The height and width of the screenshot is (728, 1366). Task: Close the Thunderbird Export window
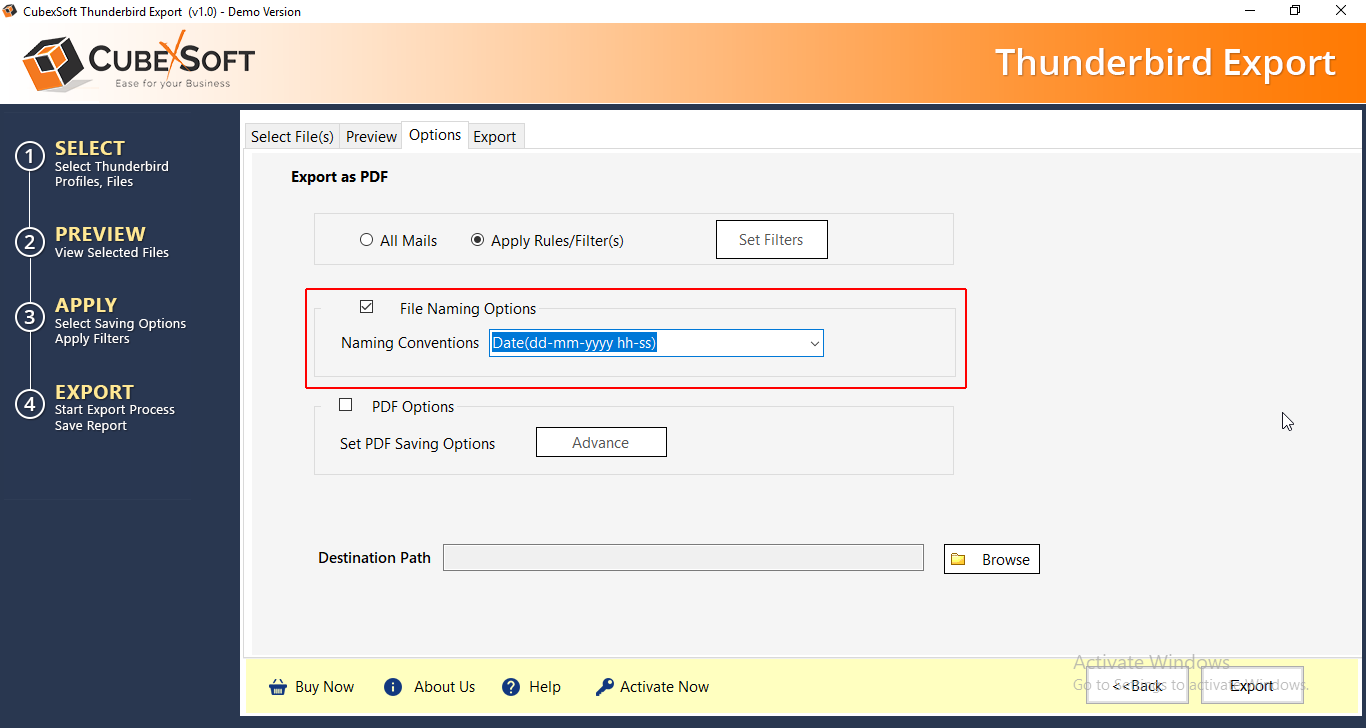(1341, 11)
